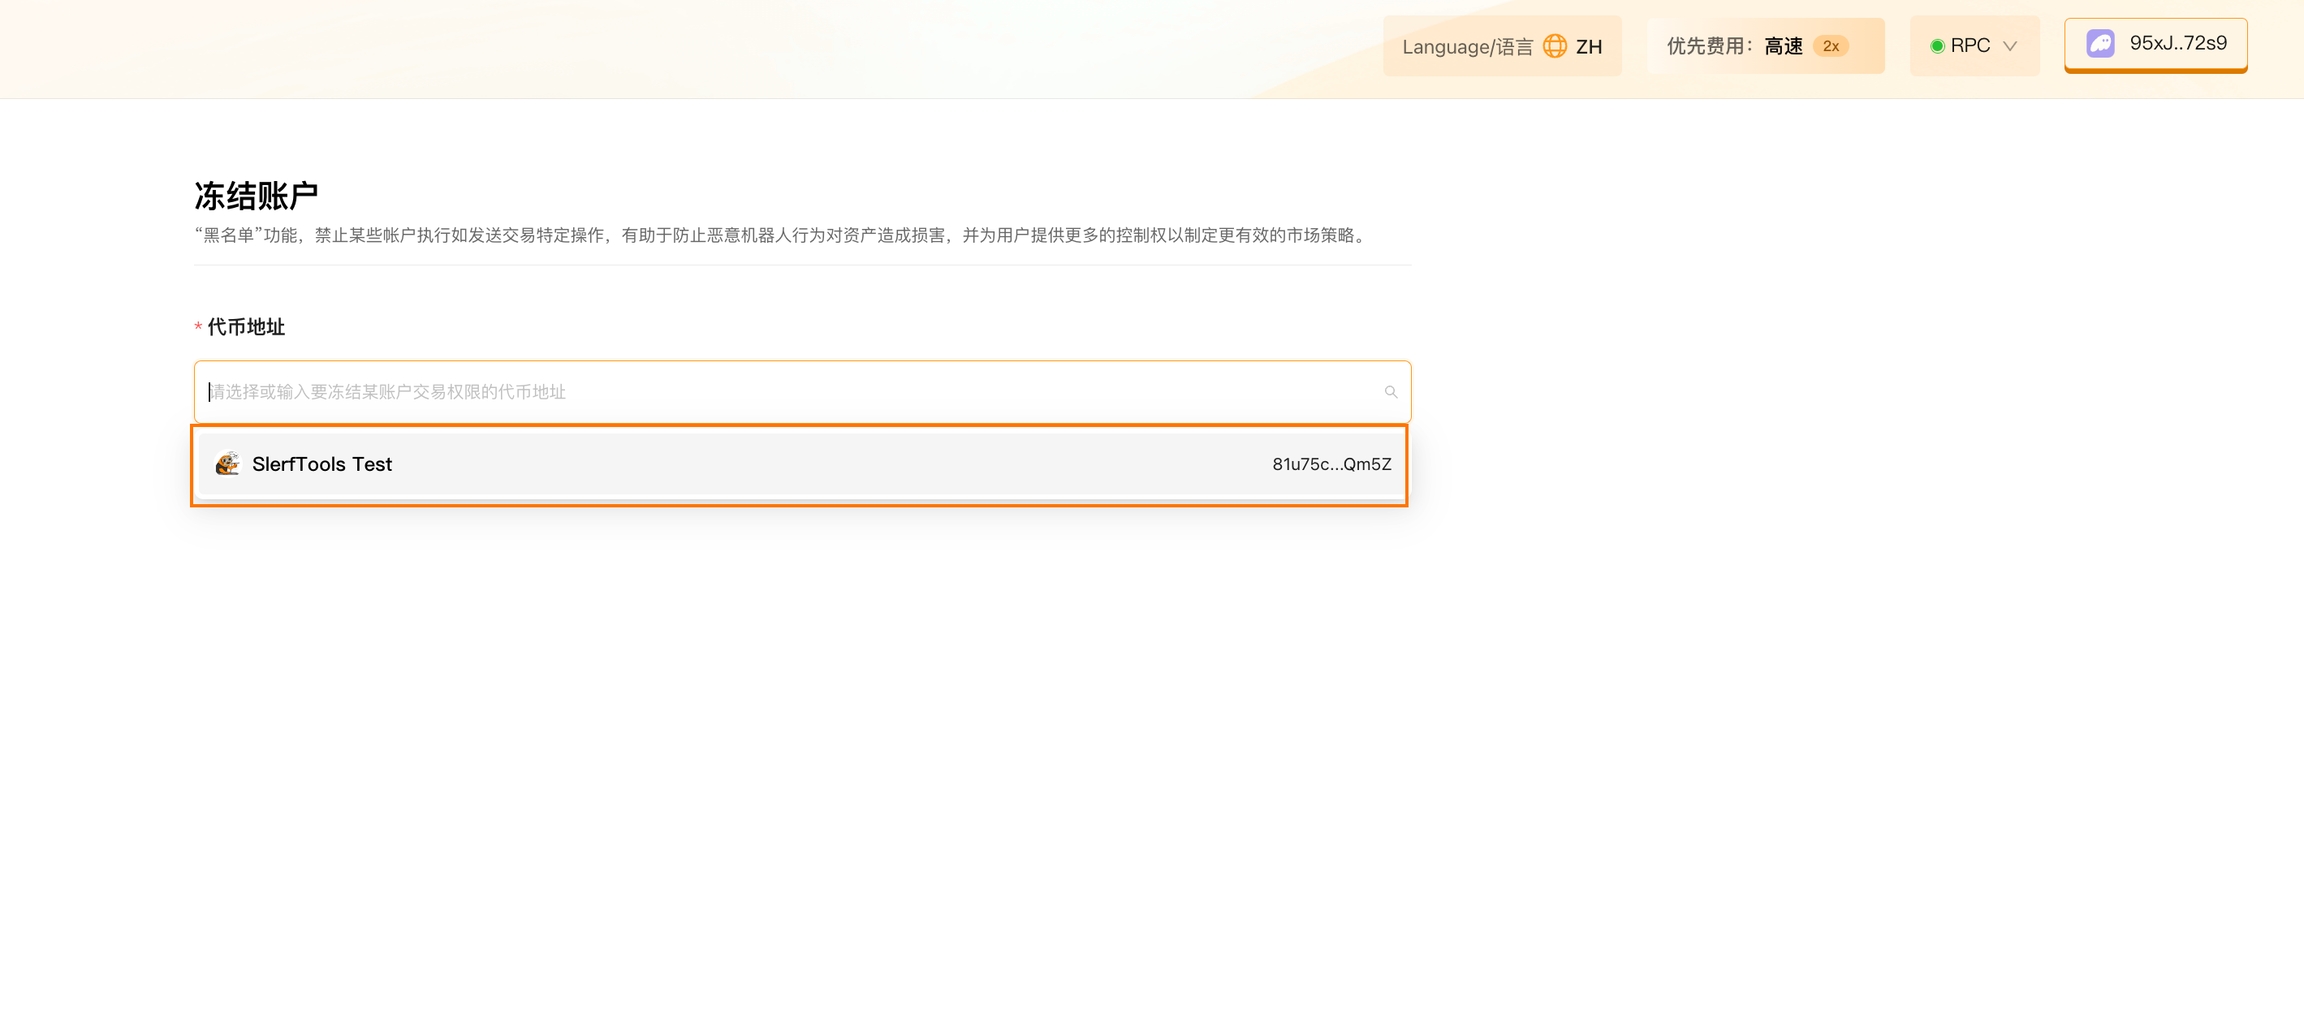Click the wallet address 95xJ..72s9
The height and width of the screenshot is (1018, 2304).
coord(2178,43)
